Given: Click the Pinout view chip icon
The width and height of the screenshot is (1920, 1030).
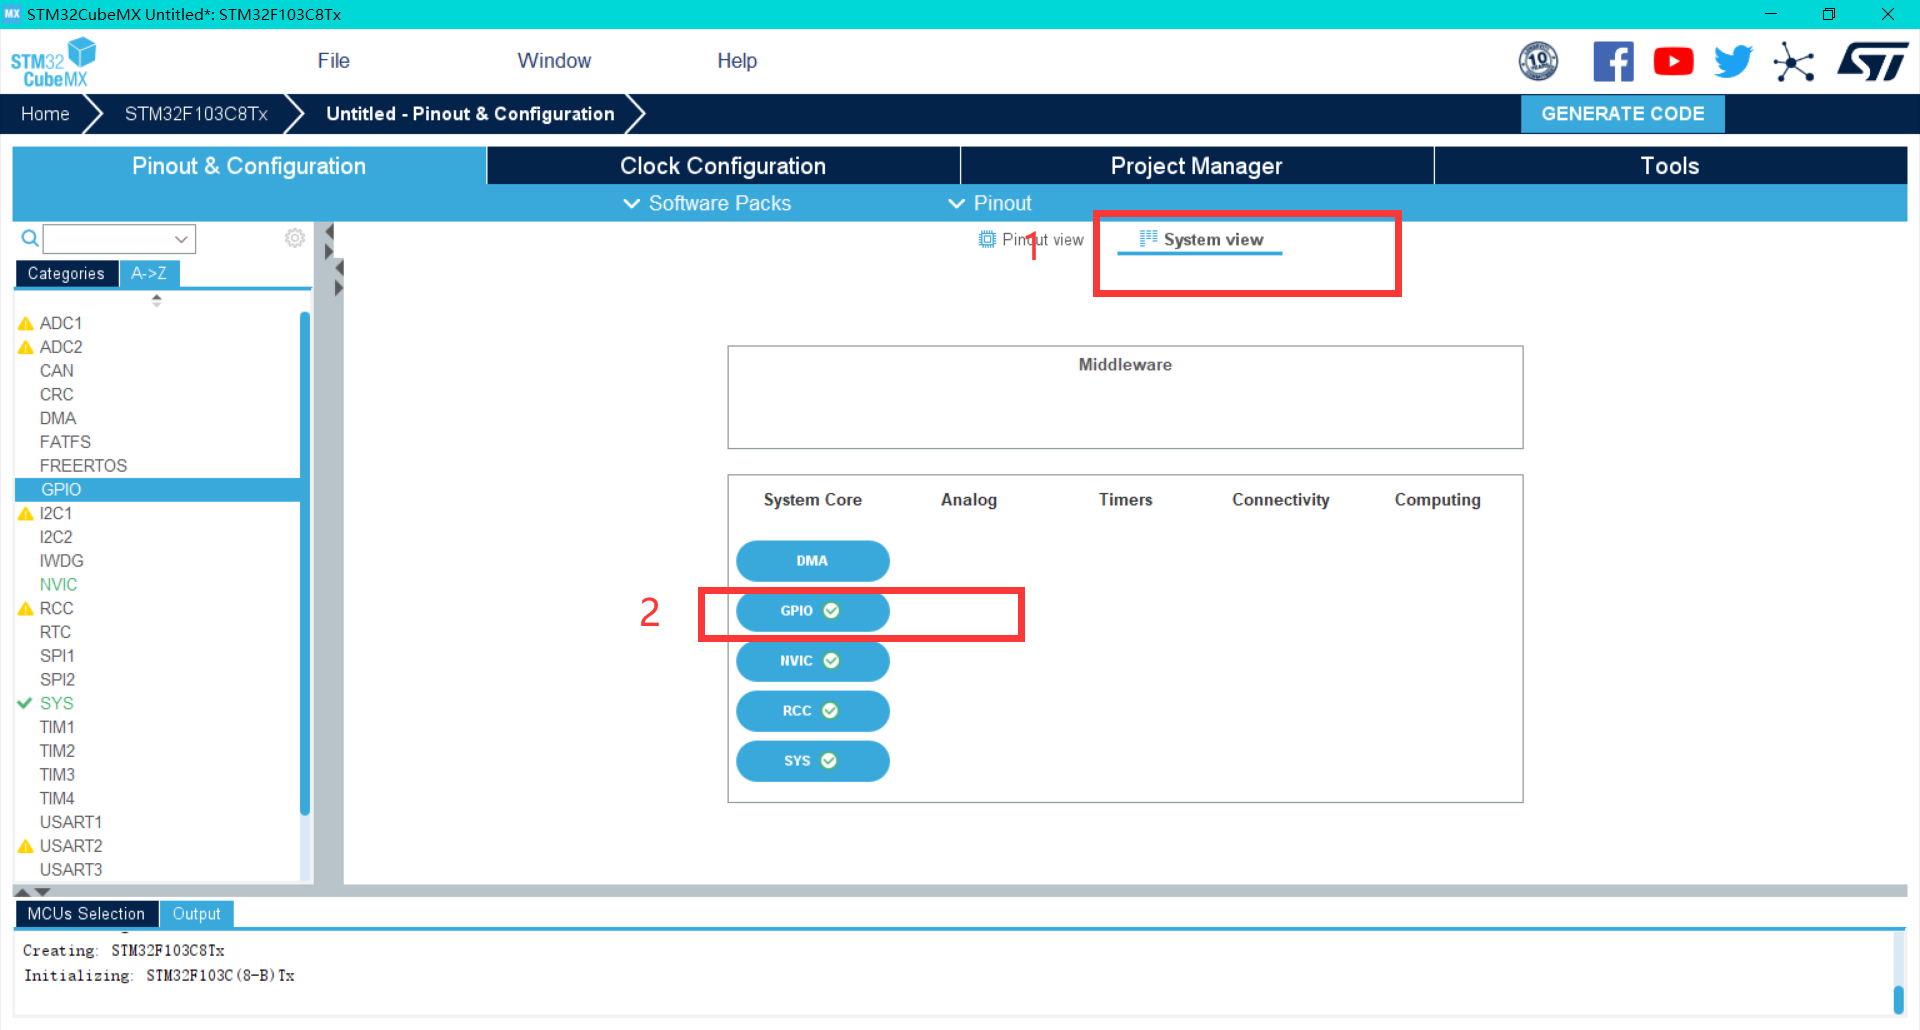Looking at the screenshot, I should pos(987,239).
